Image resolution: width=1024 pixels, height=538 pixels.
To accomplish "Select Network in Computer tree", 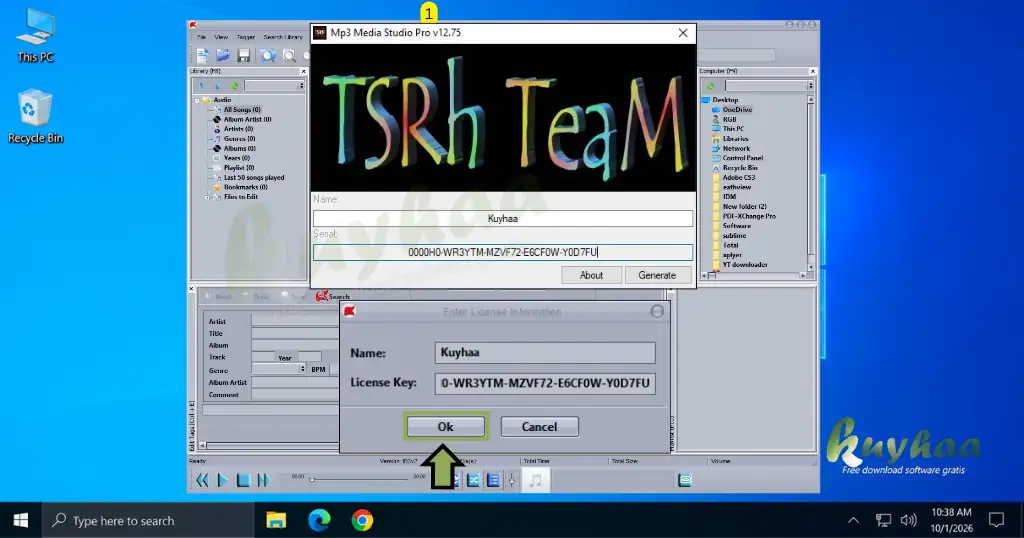I will pos(736,148).
